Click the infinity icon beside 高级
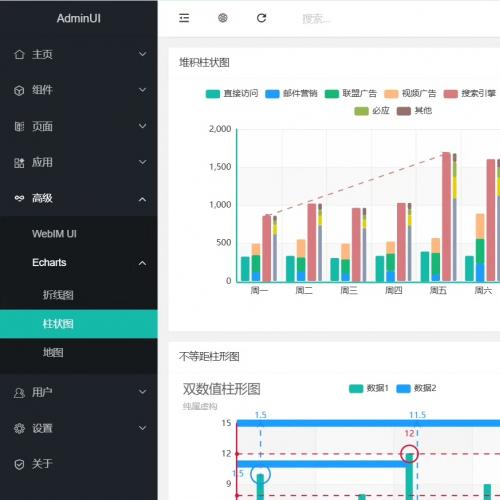 (19, 198)
